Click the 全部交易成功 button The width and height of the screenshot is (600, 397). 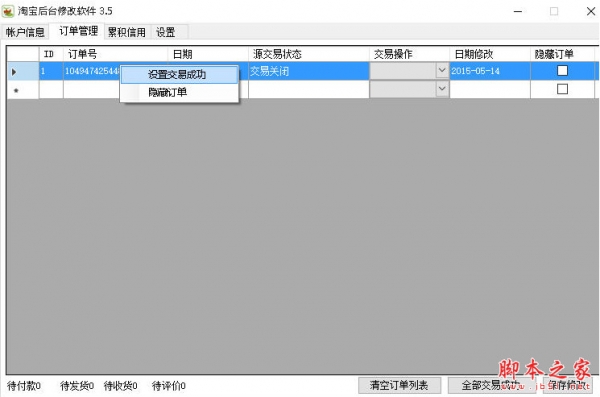point(492,385)
